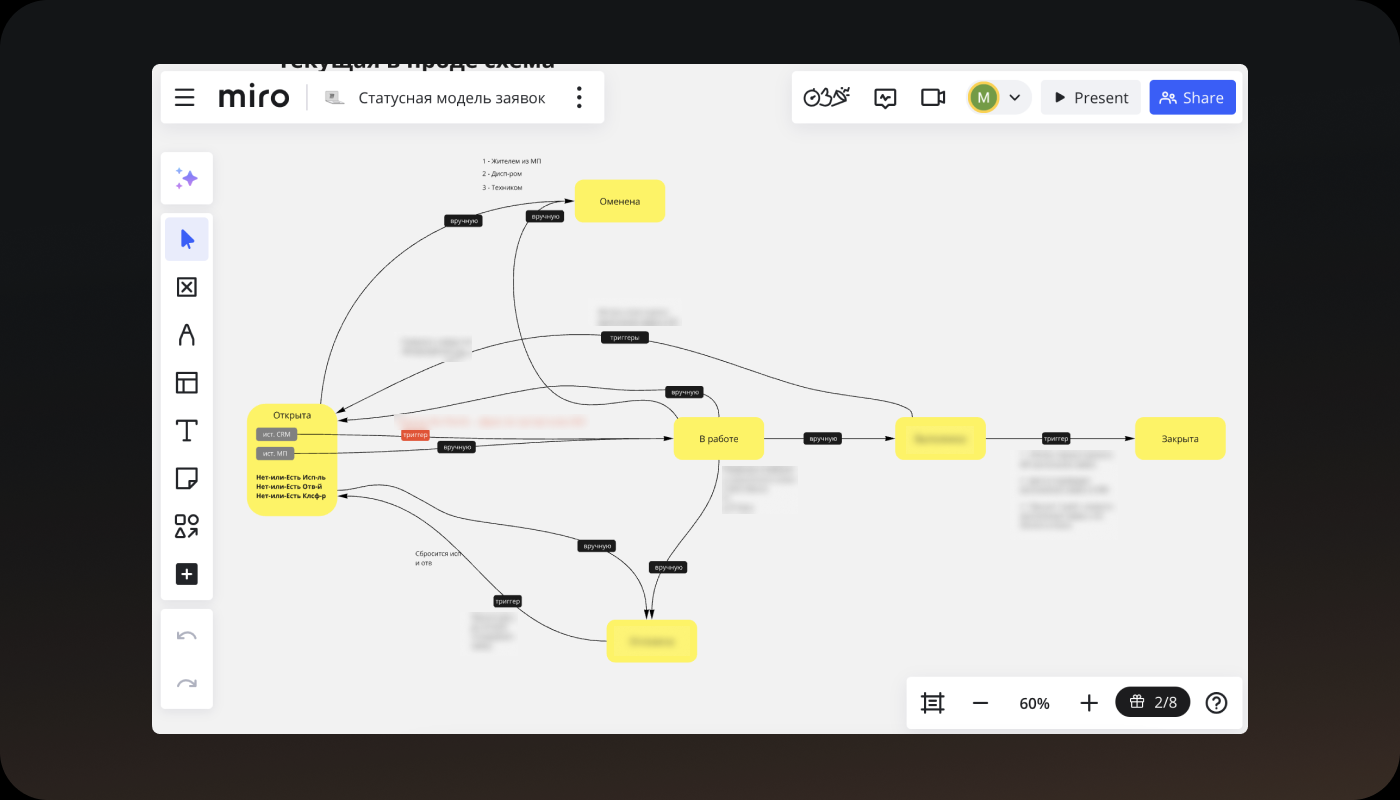The image size is (1400, 800).
Task: Open the 60% zoom level menu
Action: point(1034,703)
